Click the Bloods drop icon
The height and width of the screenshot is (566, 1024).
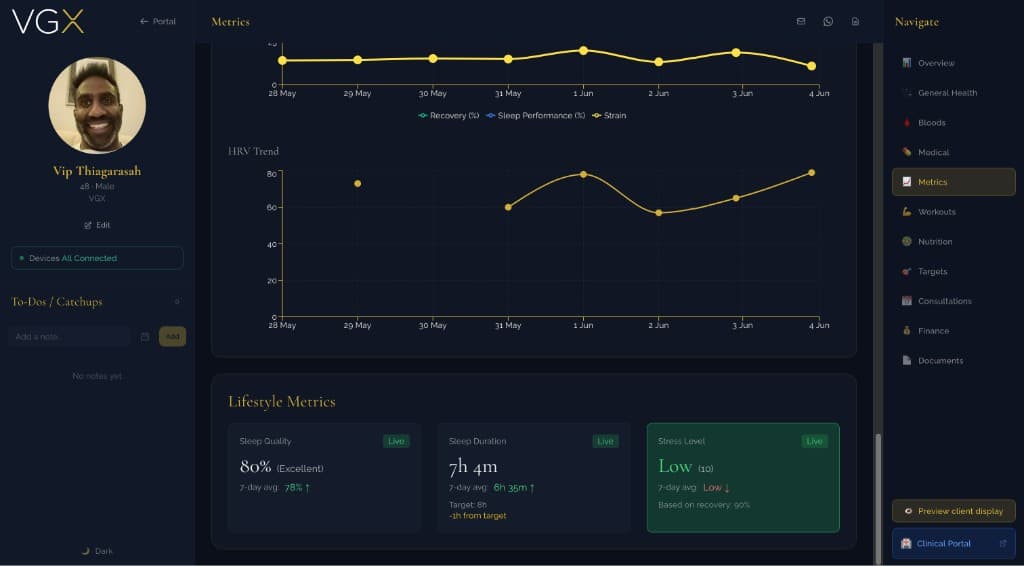tap(906, 122)
